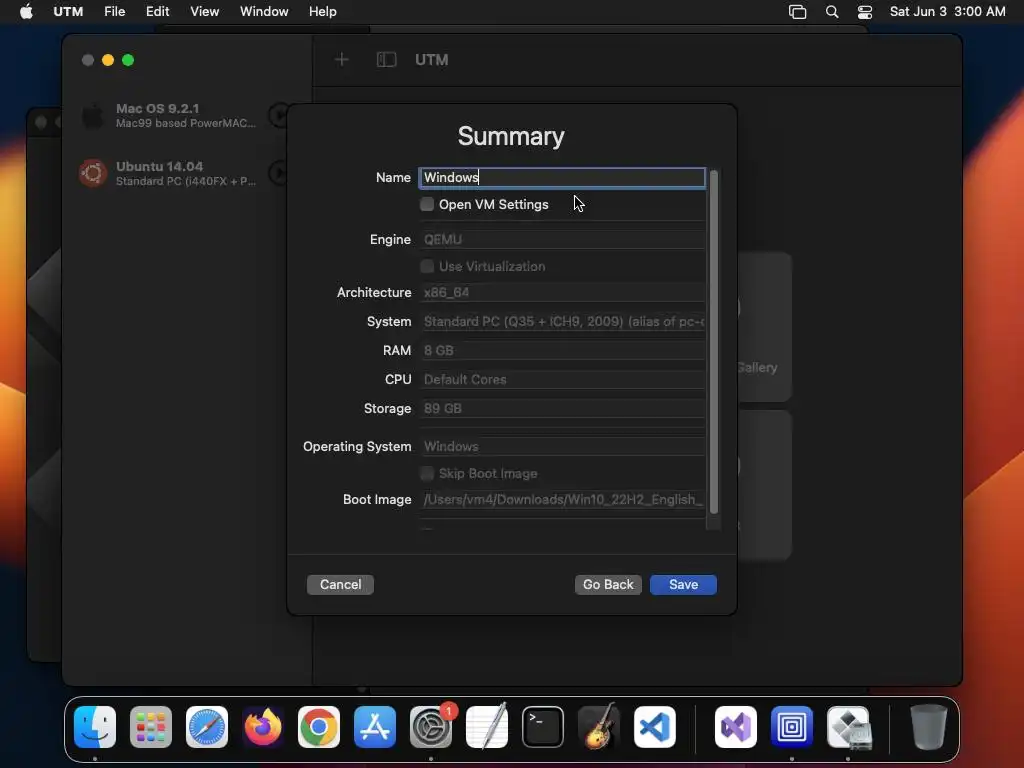Open GarageBand from the Dock
The width and height of the screenshot is (1024, 768).
[598, 726]
